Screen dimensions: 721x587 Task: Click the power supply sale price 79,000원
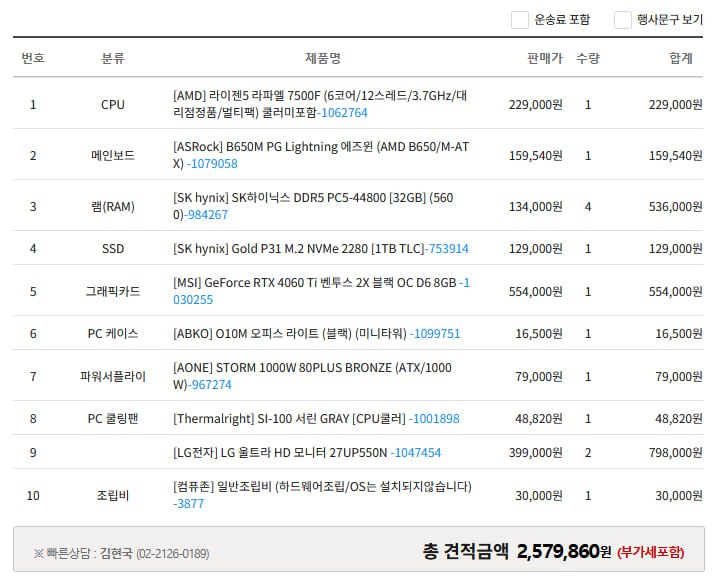click(x=539, y=377)
